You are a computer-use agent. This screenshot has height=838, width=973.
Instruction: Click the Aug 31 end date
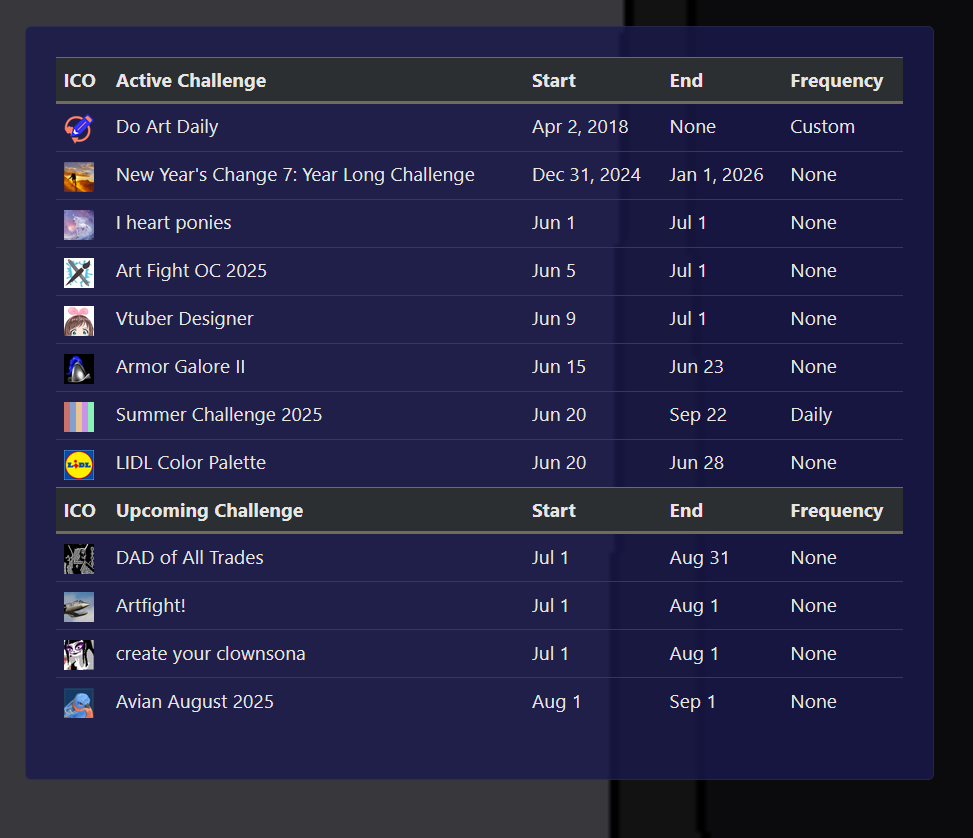(699, 557)
